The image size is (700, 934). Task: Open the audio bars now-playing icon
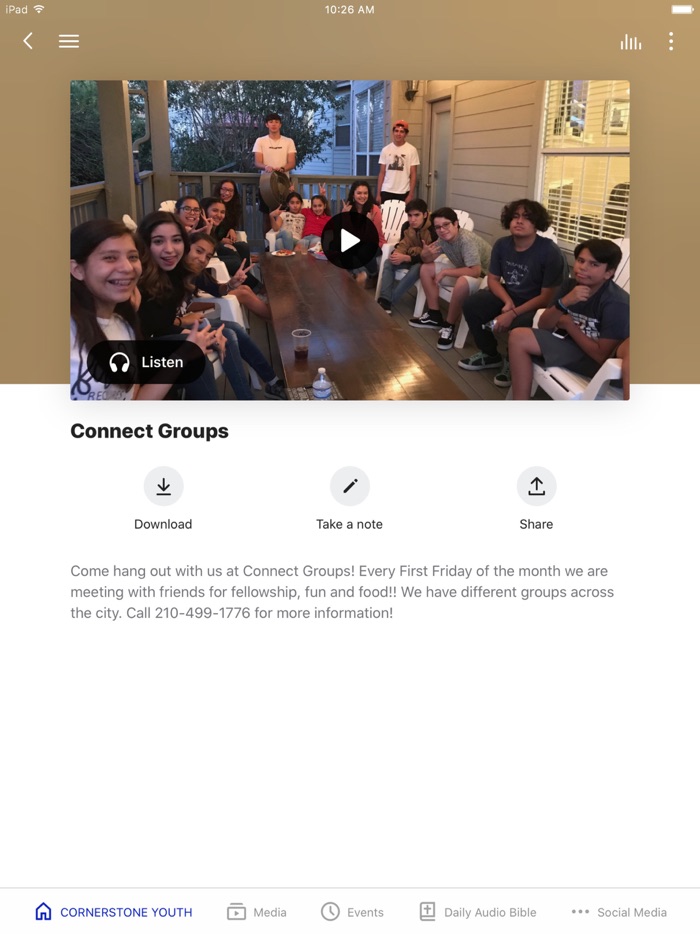[631, 42]
